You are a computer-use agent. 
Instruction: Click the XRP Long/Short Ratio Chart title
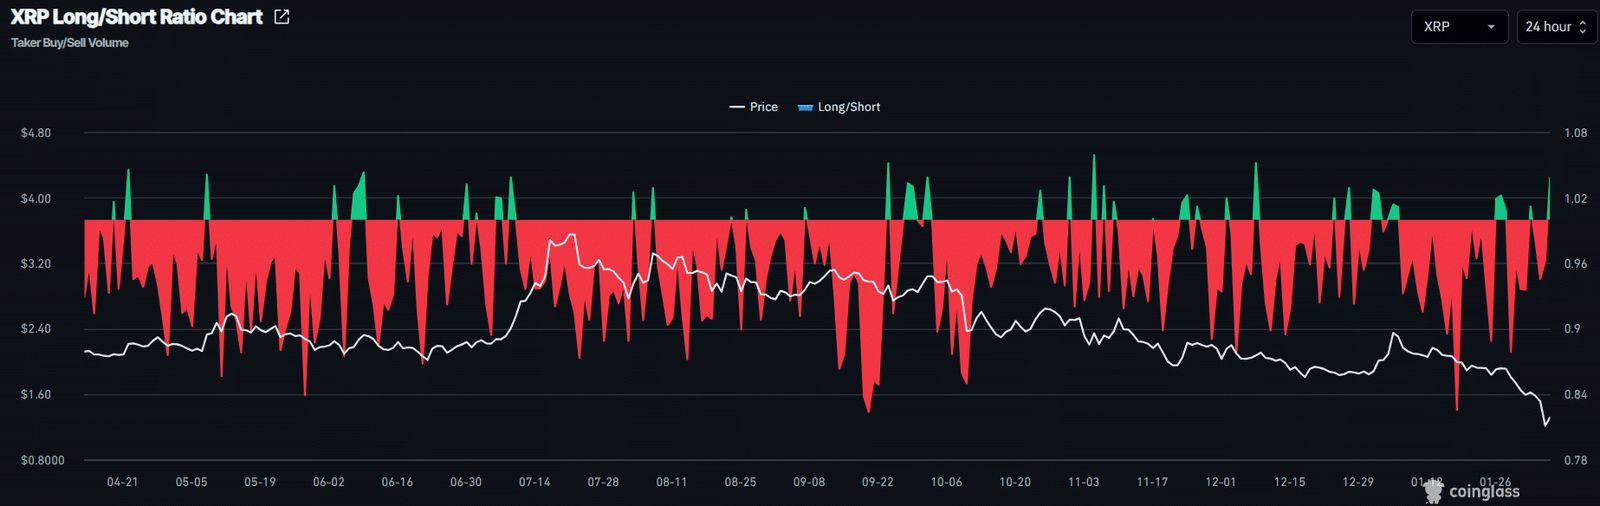[136, 17]
